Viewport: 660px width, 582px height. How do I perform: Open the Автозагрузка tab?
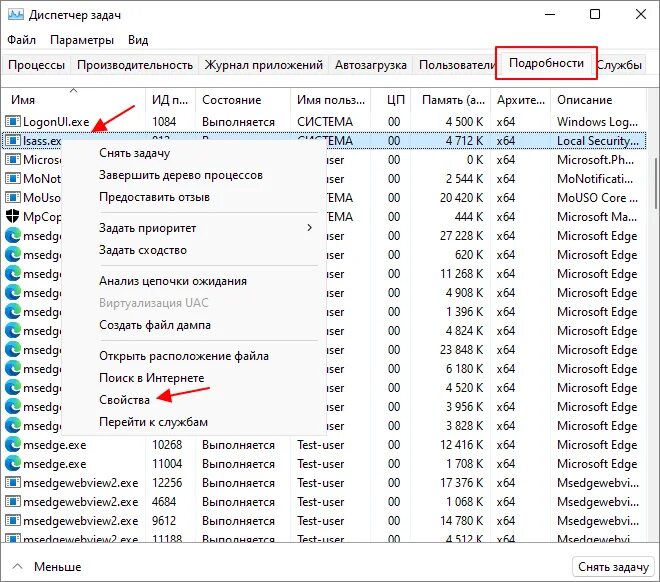click(371, 65)
